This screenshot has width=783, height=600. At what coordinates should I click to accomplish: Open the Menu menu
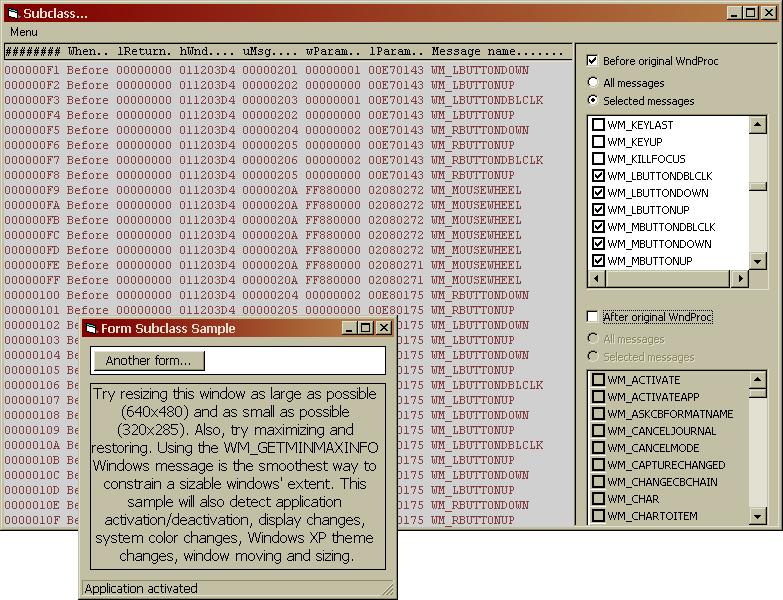point(24,32)
